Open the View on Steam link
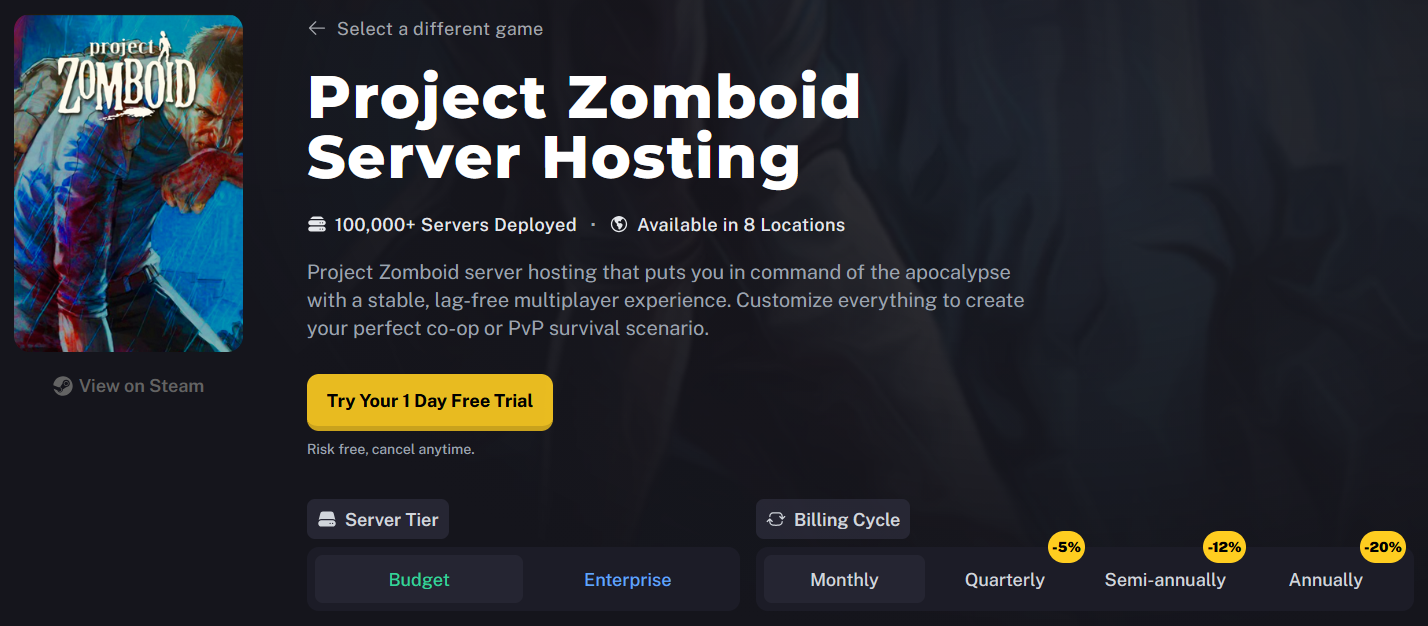 pos(141,386)
